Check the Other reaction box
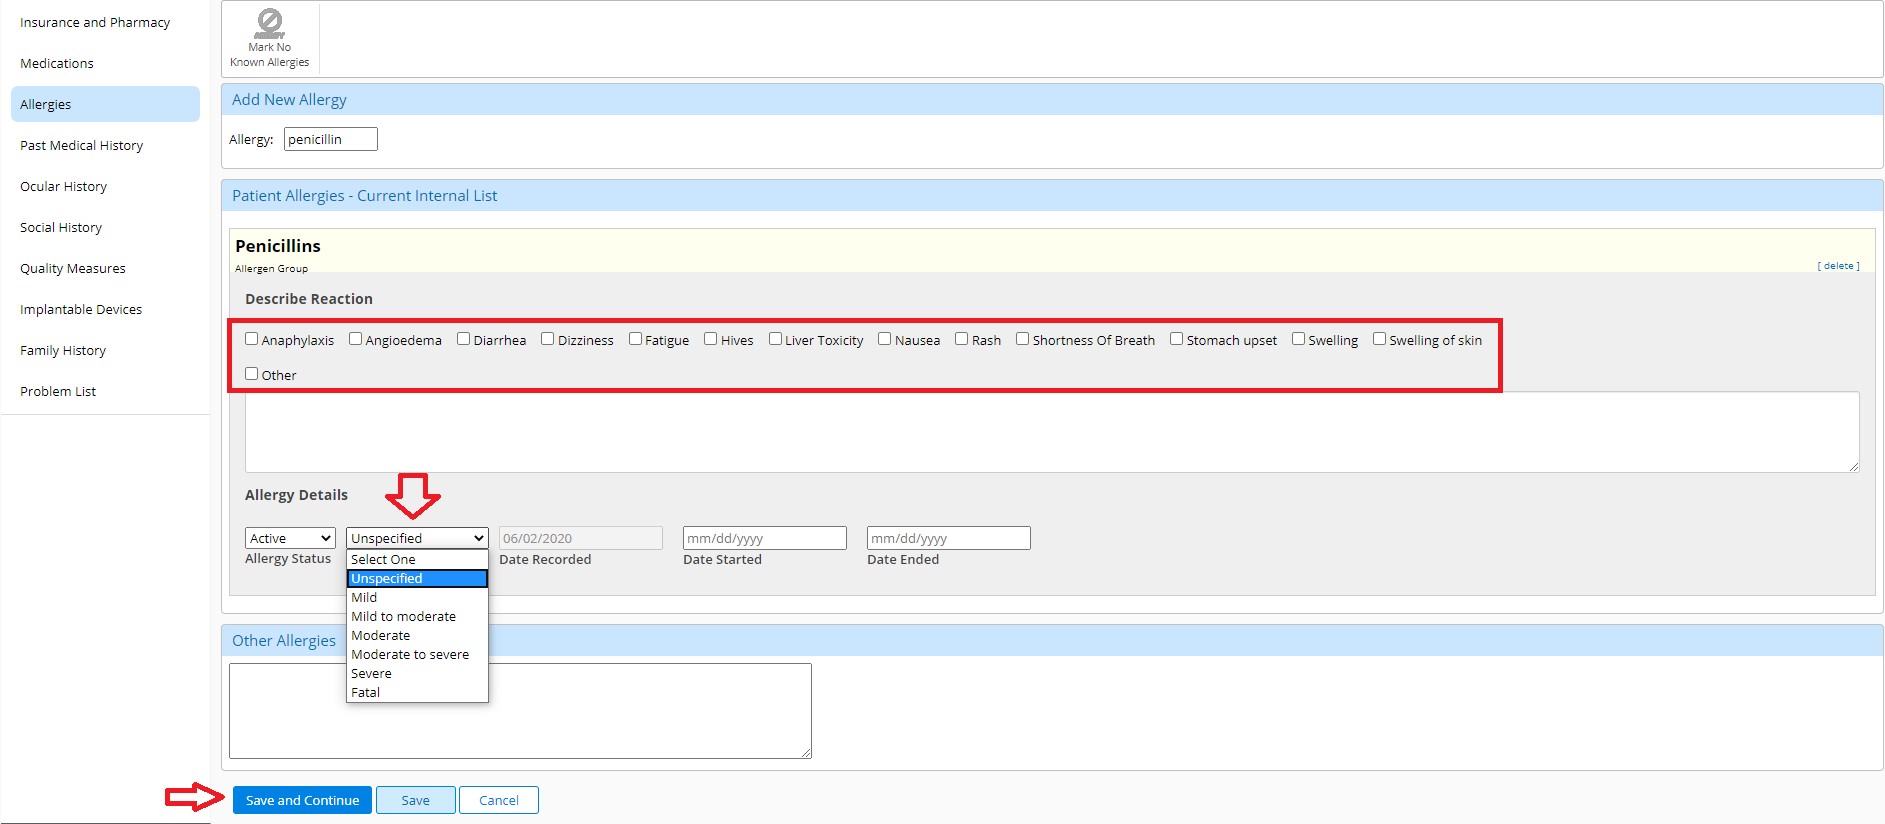This screenshot has width=1885, height=824. point(251,374)
